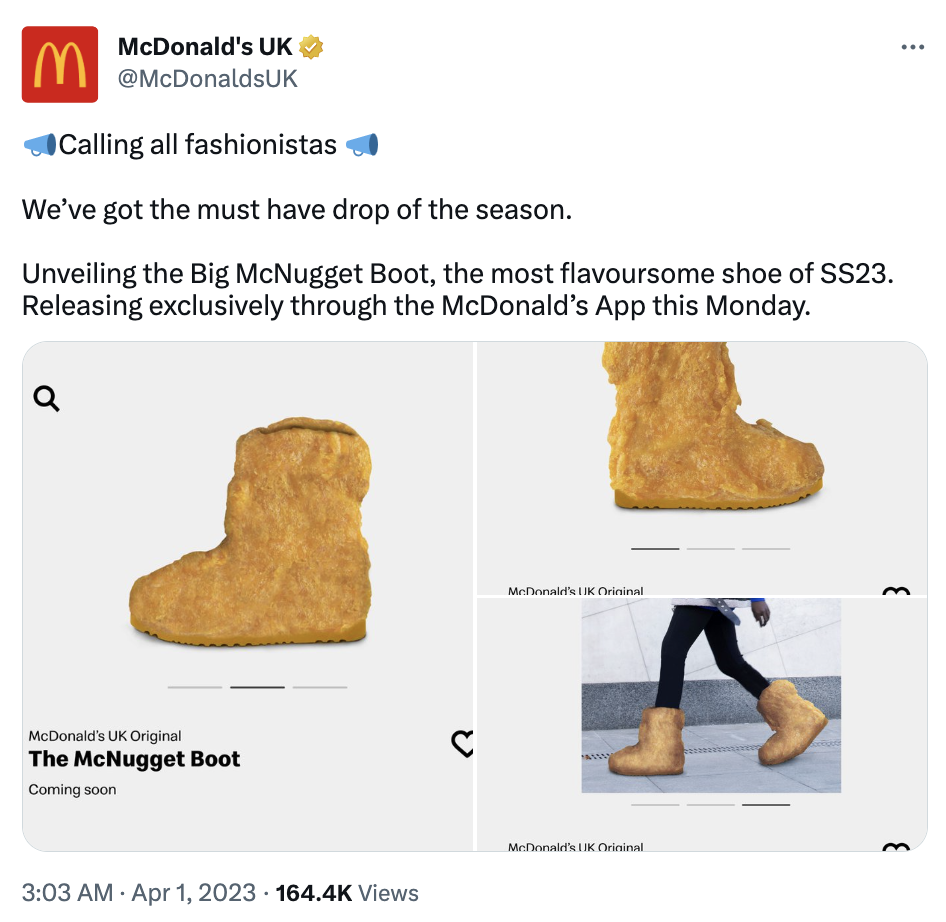This screenshot has height=922, width=946.
Task: Select first carousel indicator under the walking photo
Action: [x=655, y=804]
